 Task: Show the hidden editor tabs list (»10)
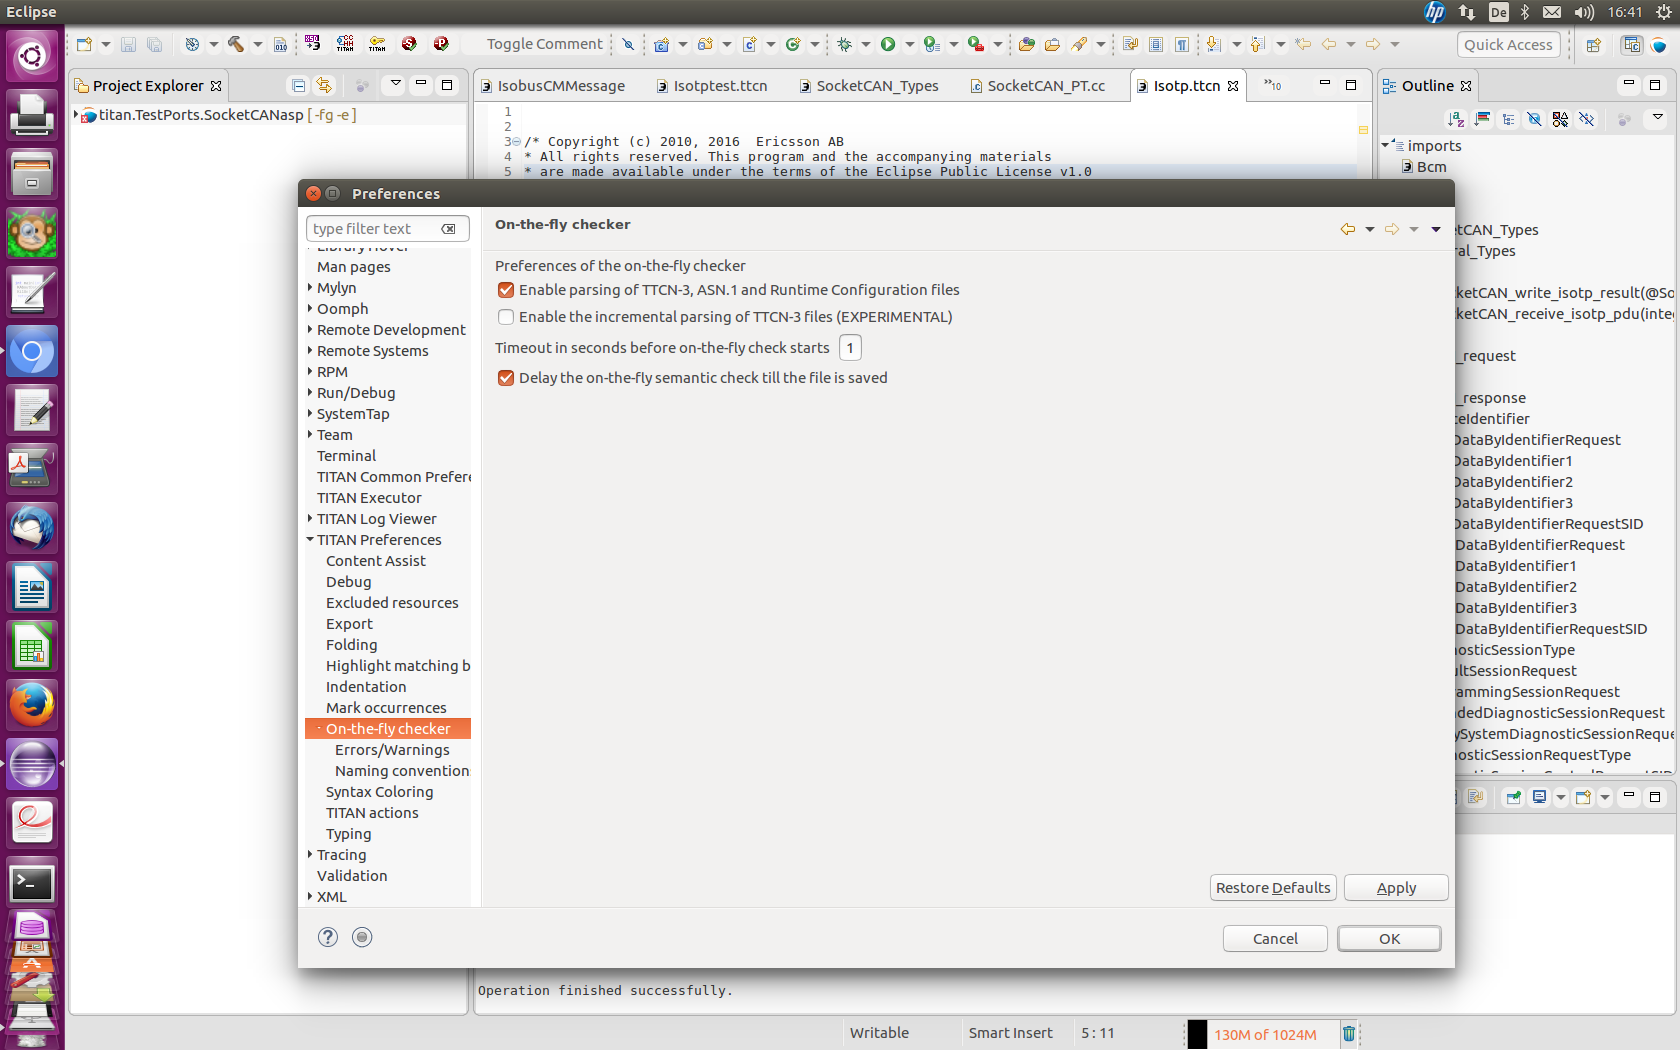pos(1272,85)
